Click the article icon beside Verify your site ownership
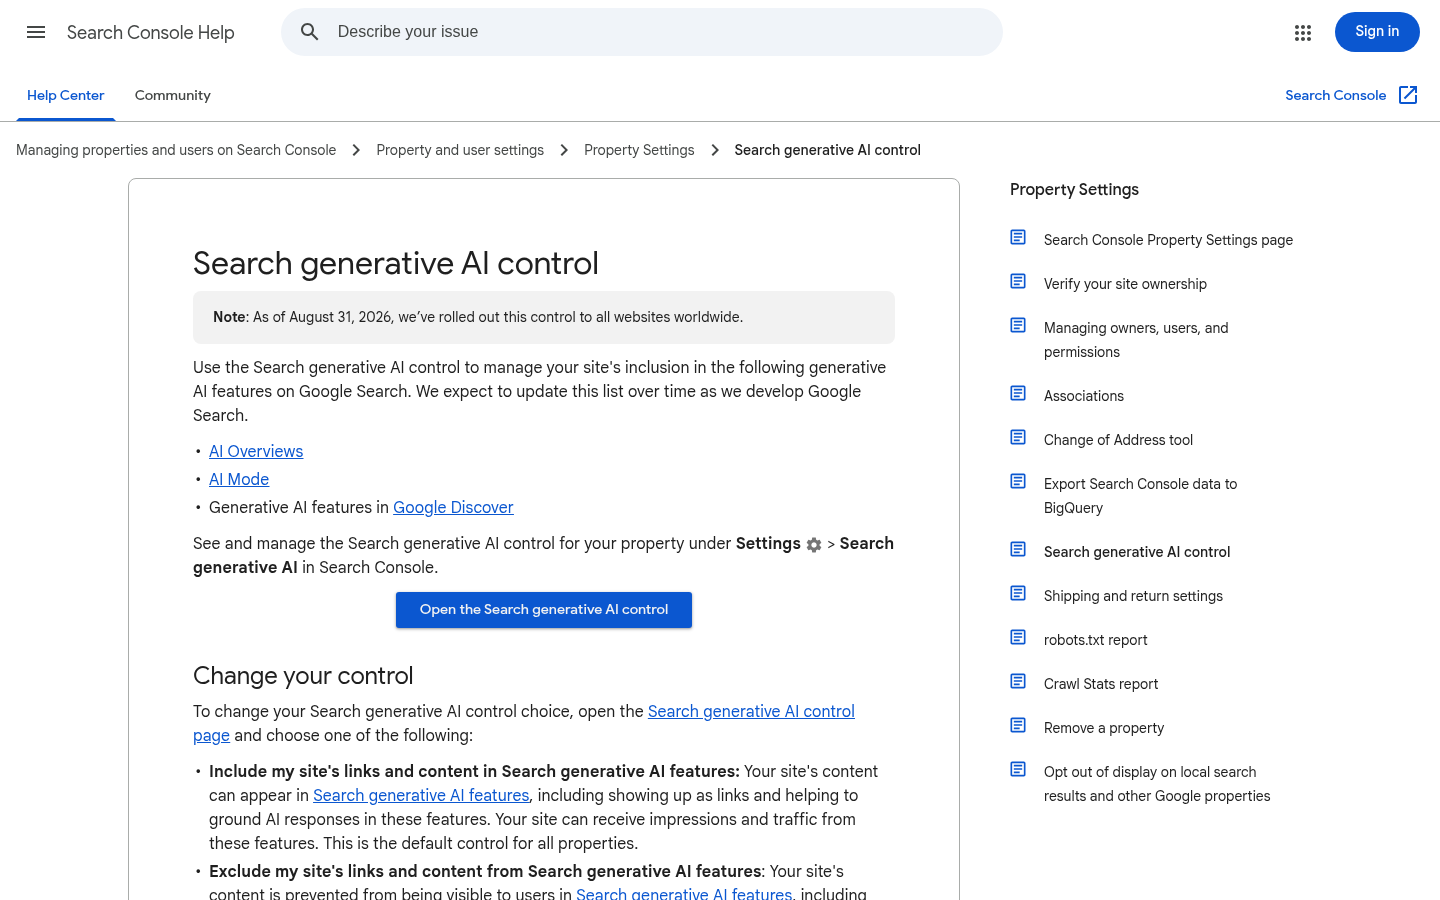 point(1018,281)
